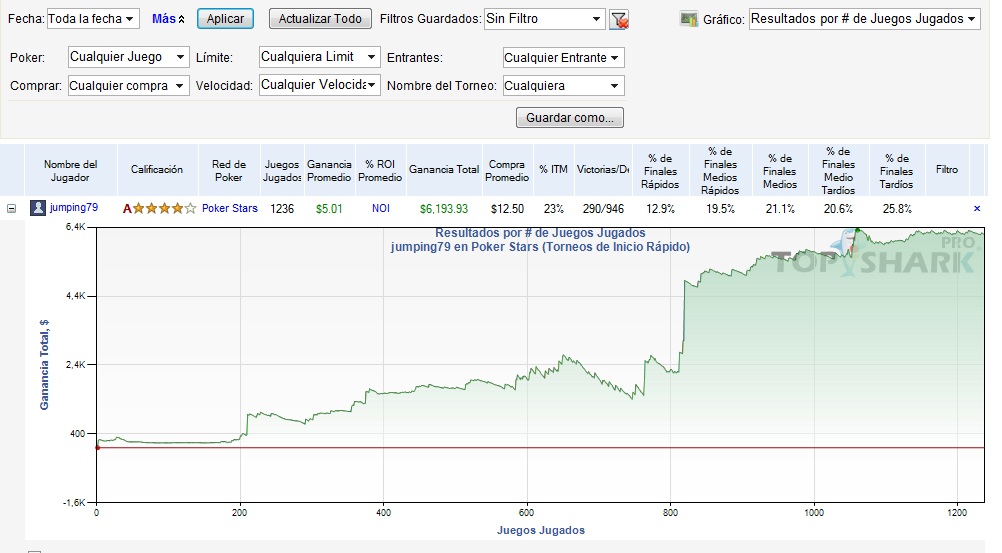Sort by Compra Promedio column header
The width and height of the screenshot is (1002, 553).
click(x=507, y=171)
